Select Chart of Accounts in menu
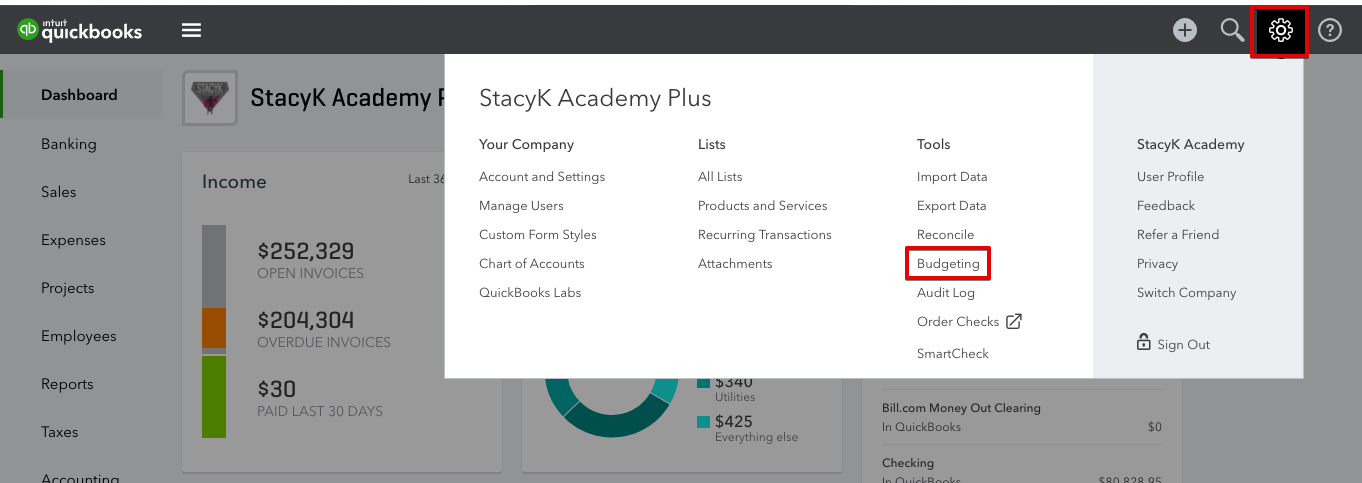The width and height of the screenshot is (1362, 483). coord(531,264)
